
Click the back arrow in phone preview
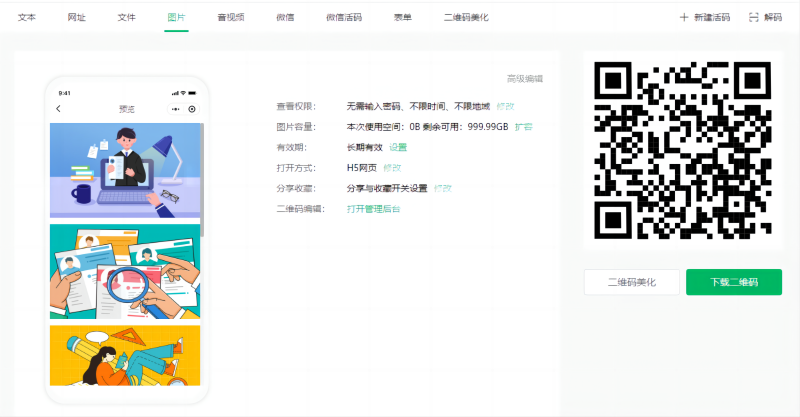click(x=58, y=108)
